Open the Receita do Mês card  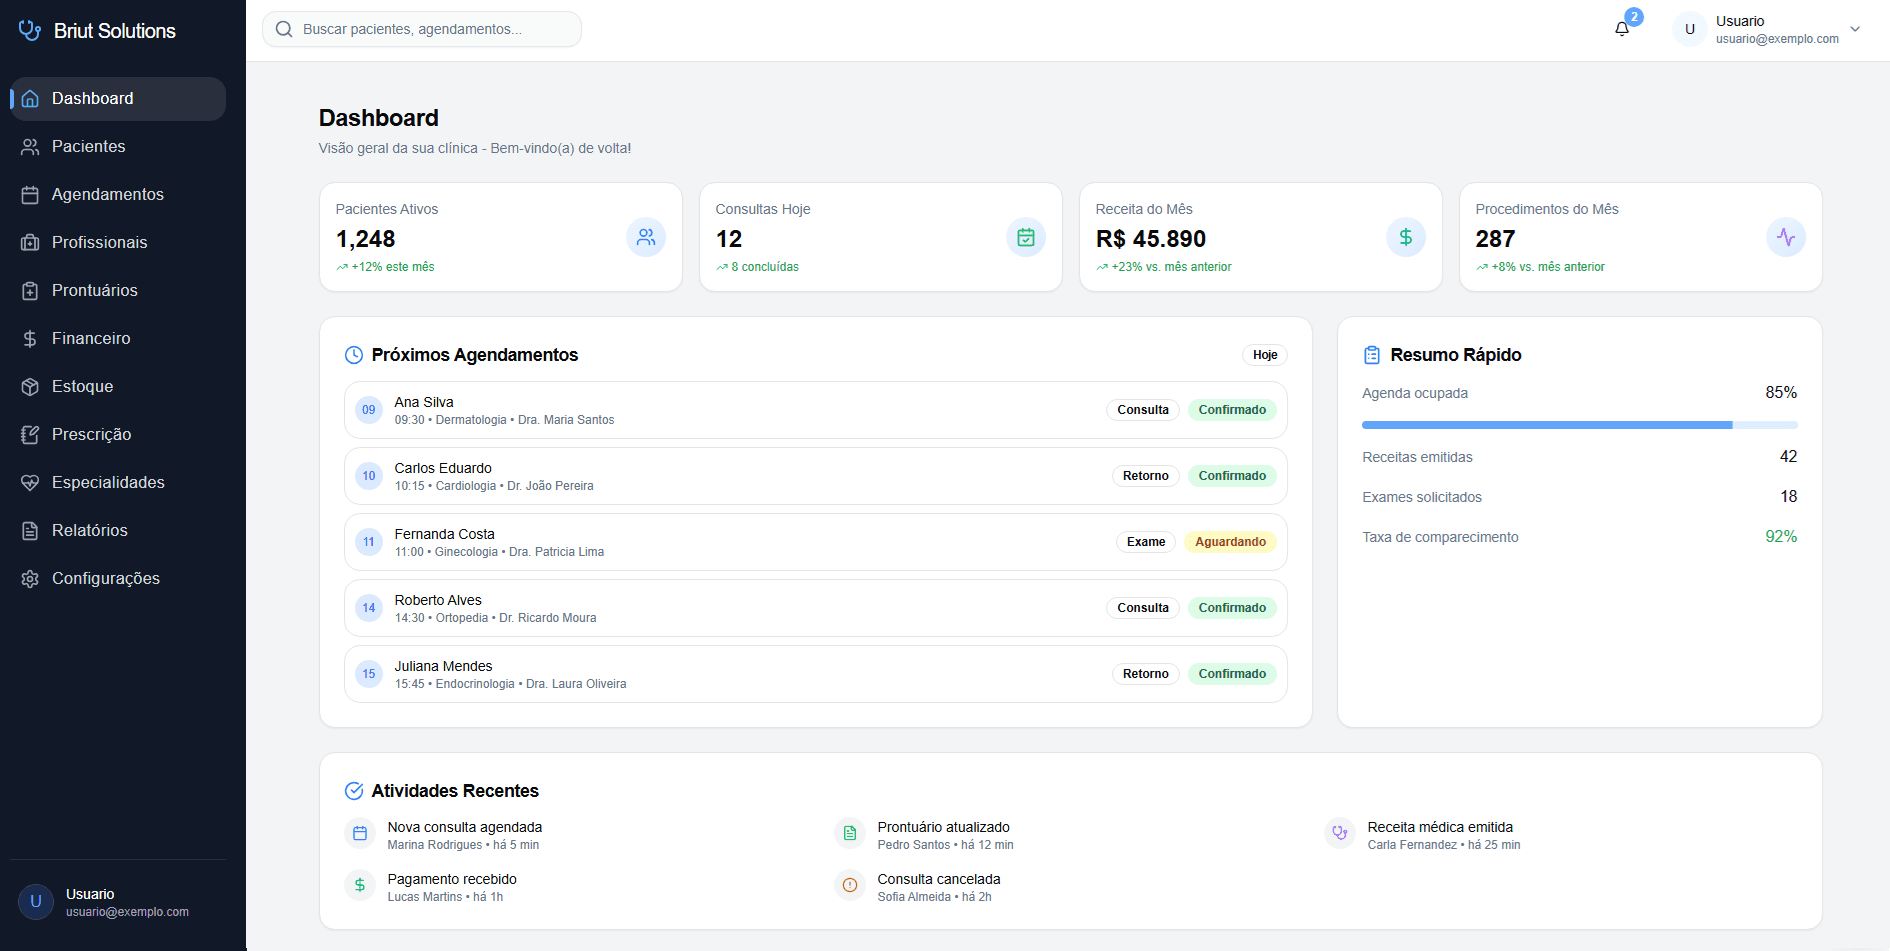click(1260, 237)
